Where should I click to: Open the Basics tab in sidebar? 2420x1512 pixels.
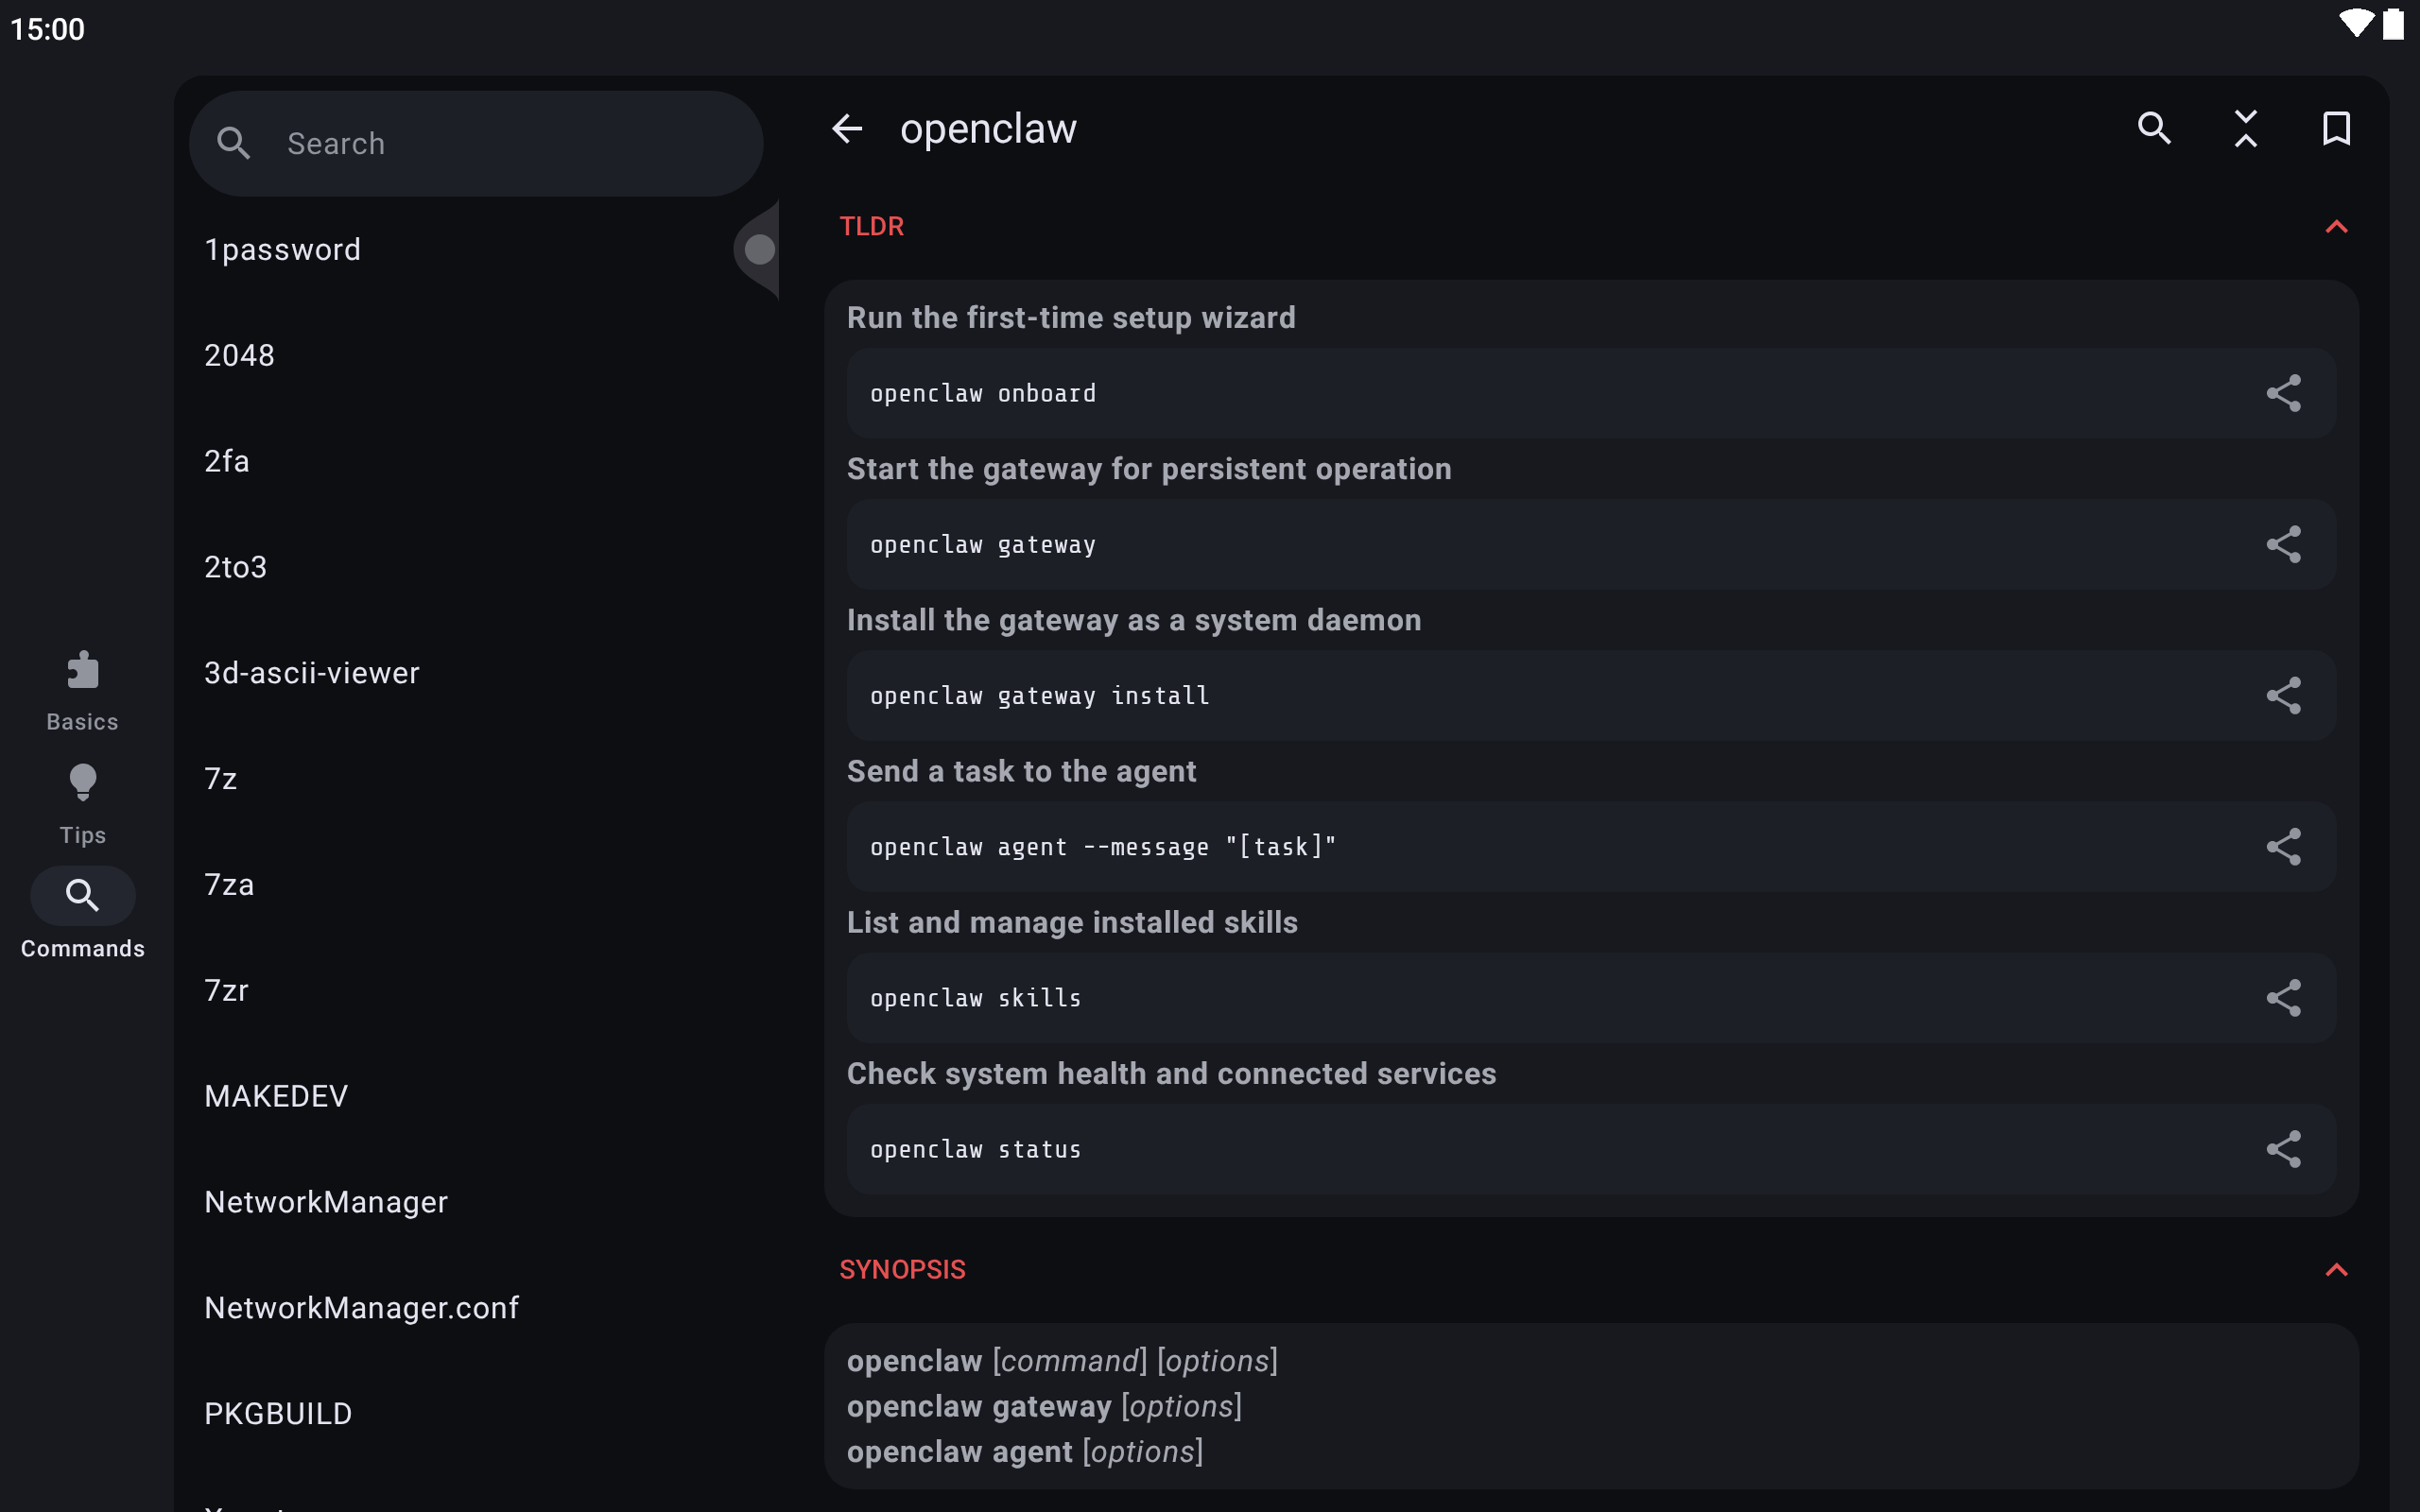[x=82, y=691]
